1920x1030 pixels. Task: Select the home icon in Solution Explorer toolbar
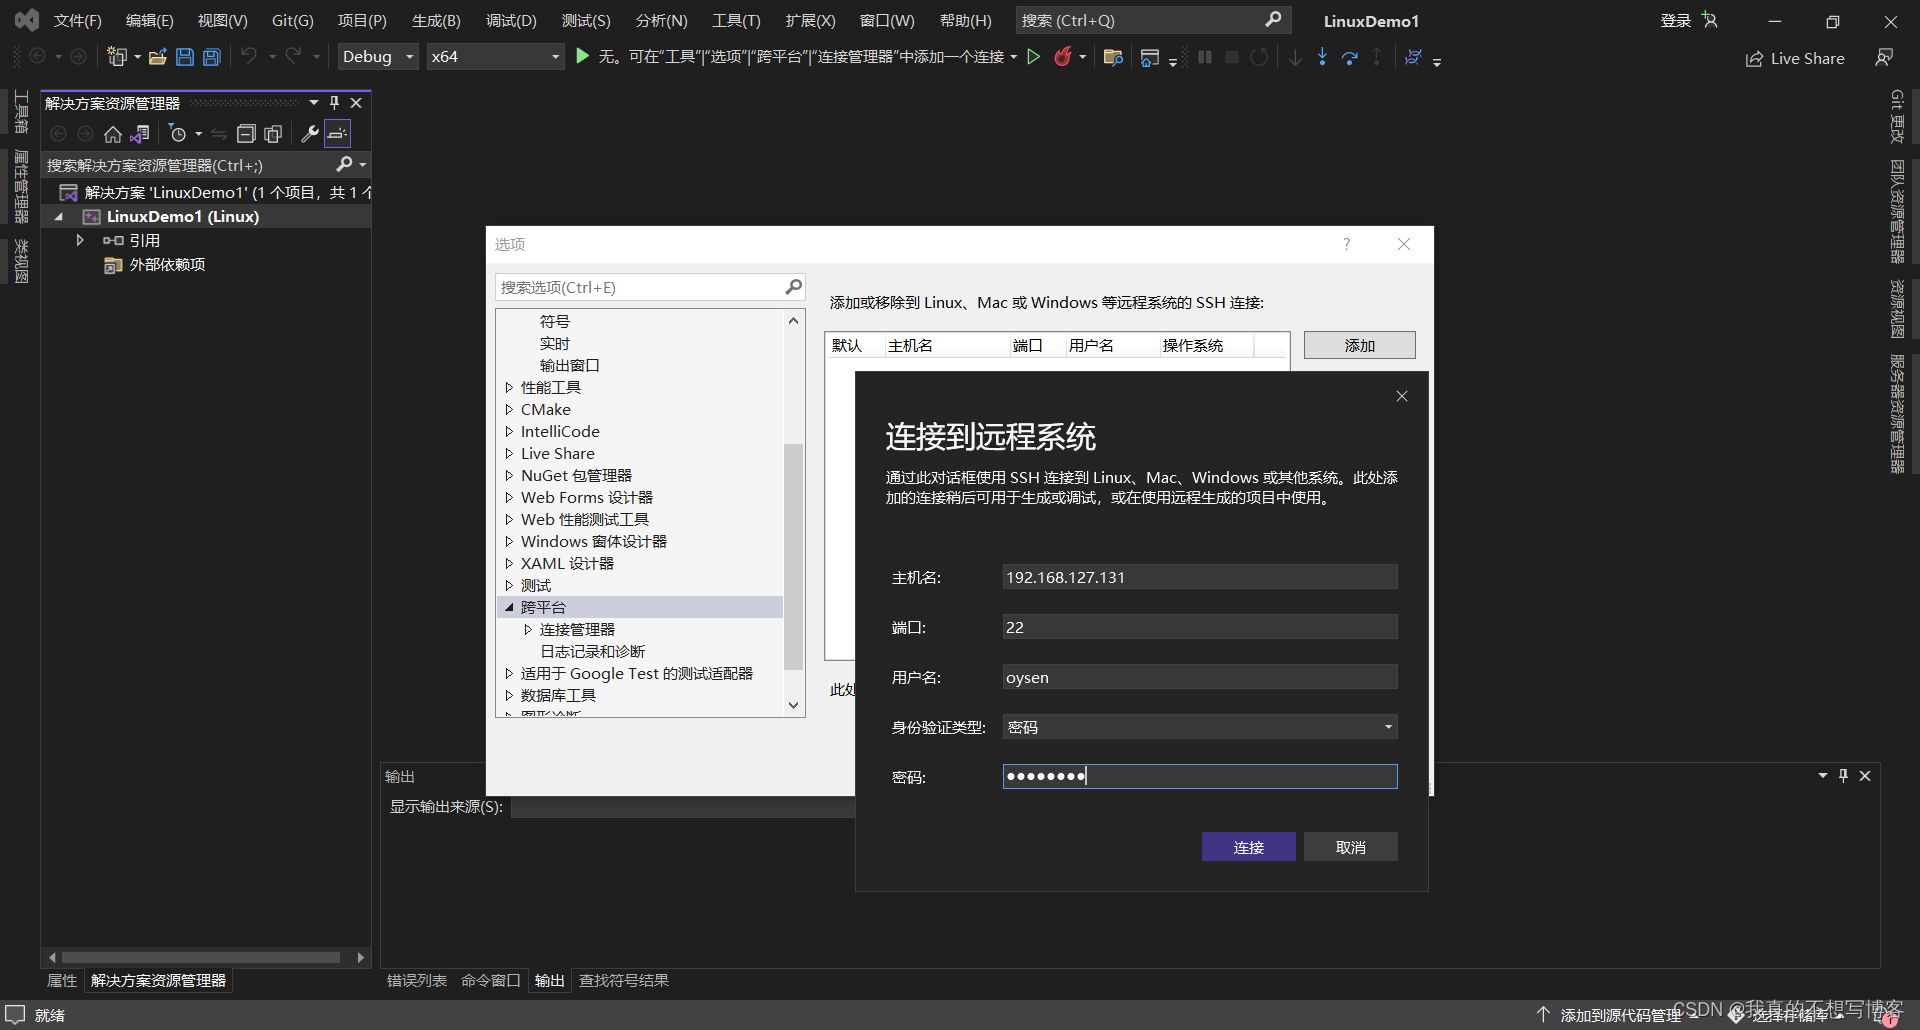click(112, 133)
